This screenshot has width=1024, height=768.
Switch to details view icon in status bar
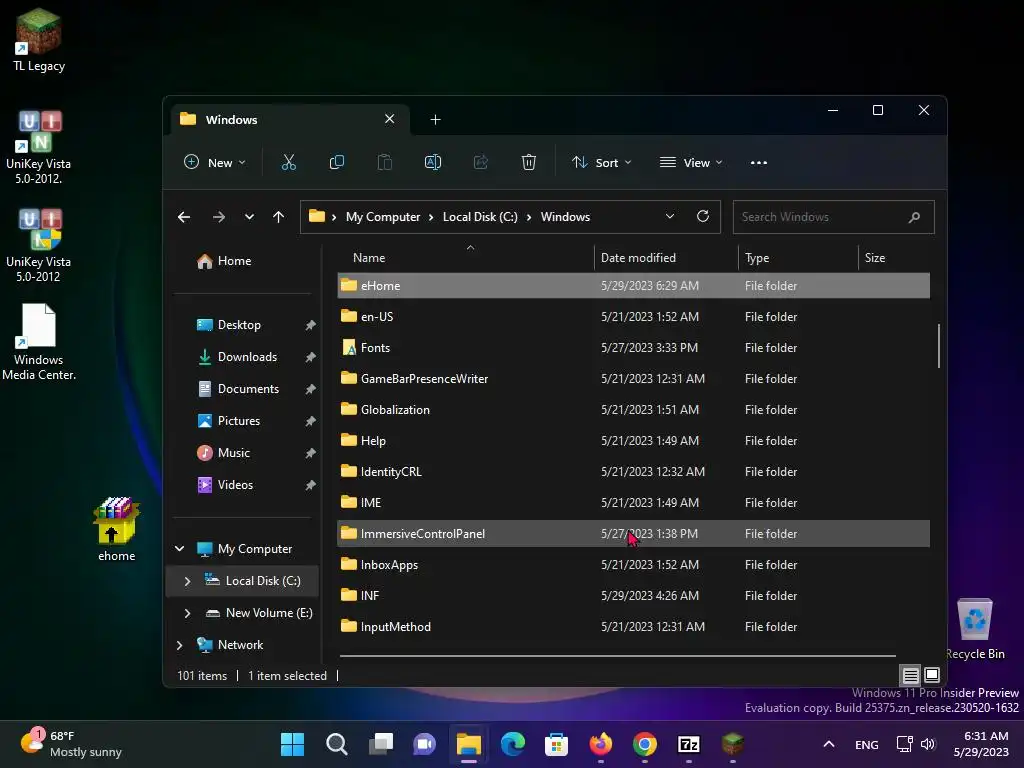tap(910, 675)
